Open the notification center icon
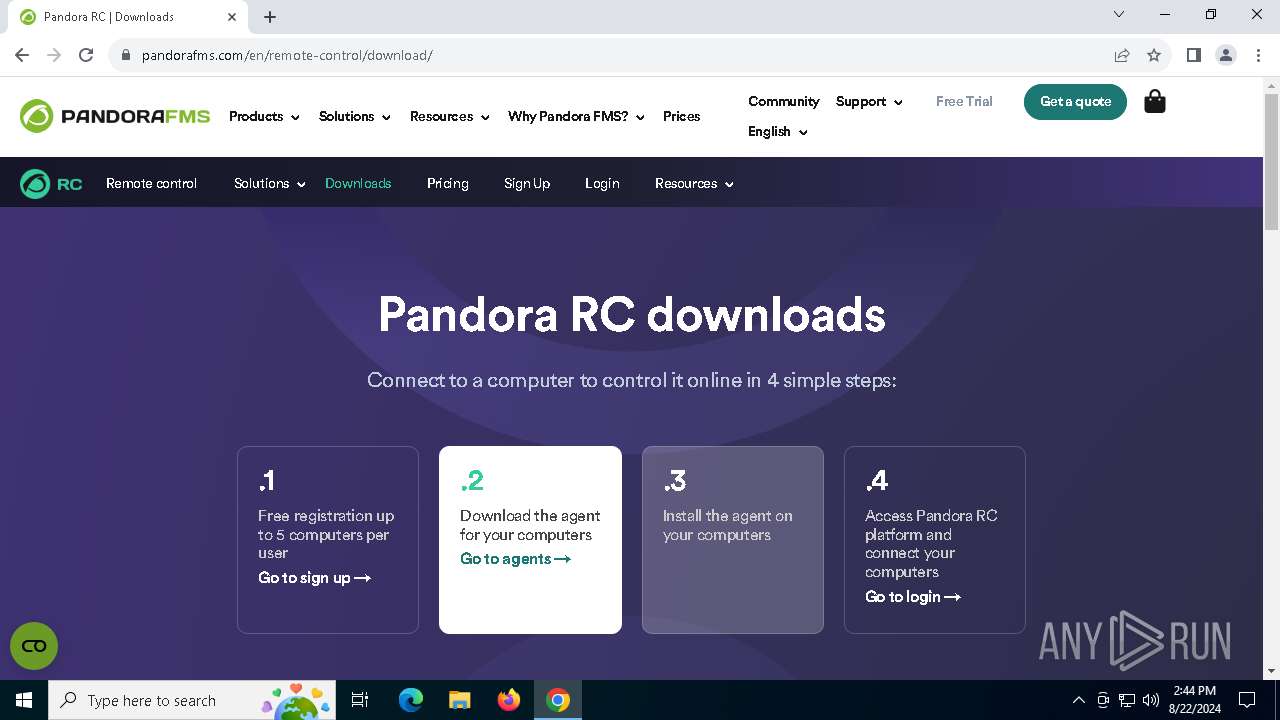 coord(1247,700)
